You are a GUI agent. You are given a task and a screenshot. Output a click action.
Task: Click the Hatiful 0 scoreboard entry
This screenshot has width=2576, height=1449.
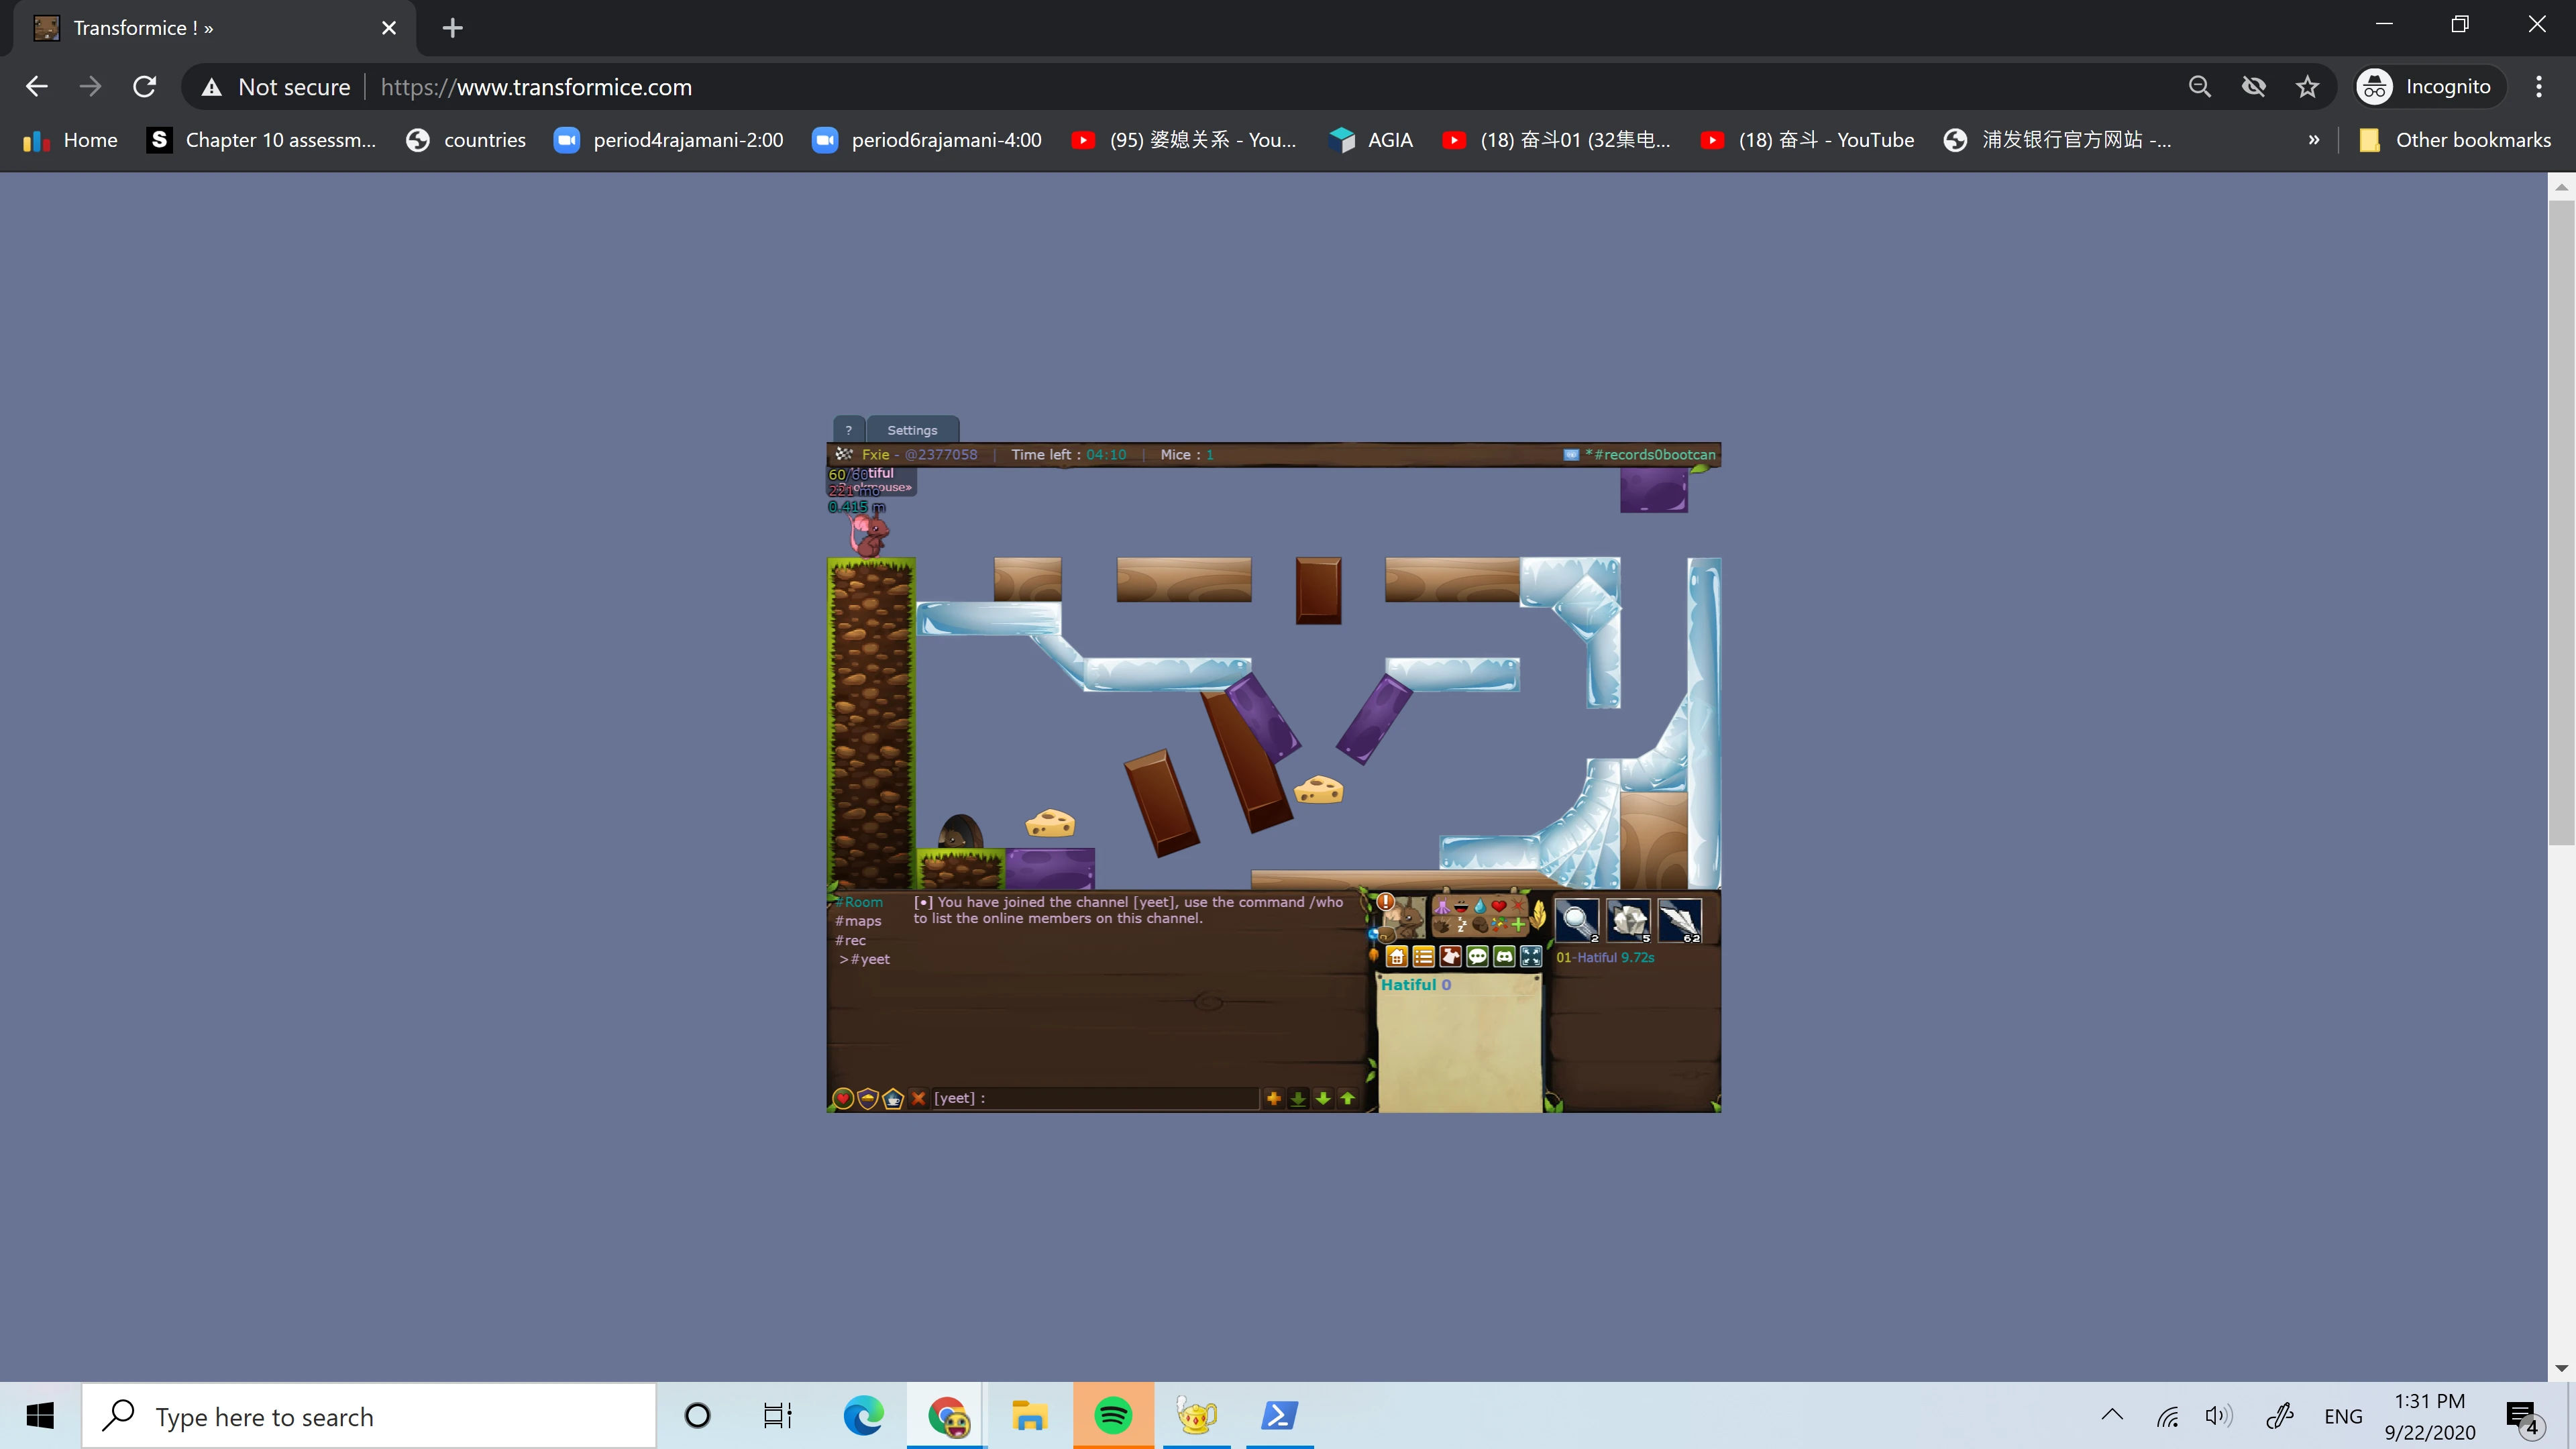click(1416, 985)
